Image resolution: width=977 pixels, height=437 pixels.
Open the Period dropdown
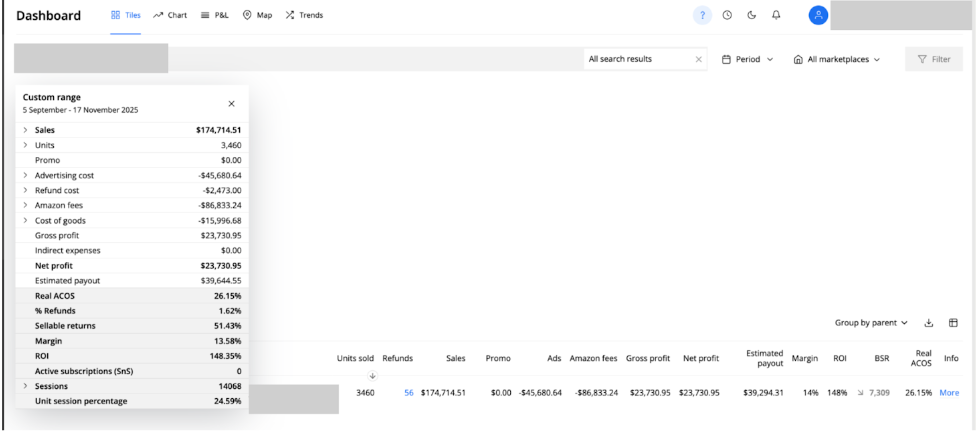(747, 60)
